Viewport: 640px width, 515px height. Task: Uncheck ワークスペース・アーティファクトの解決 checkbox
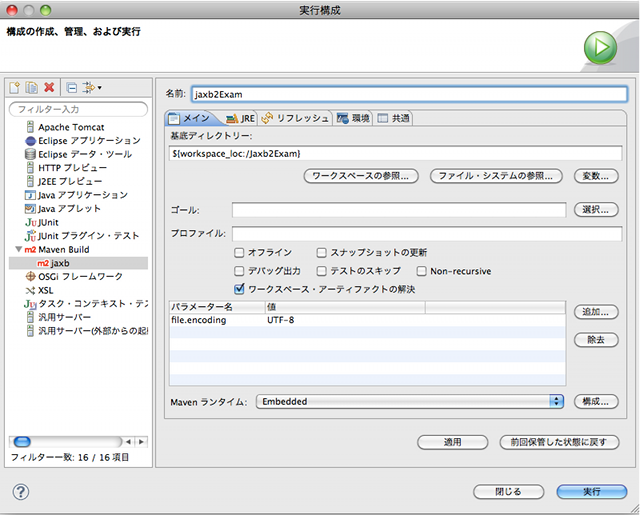[x=240, y=289]
